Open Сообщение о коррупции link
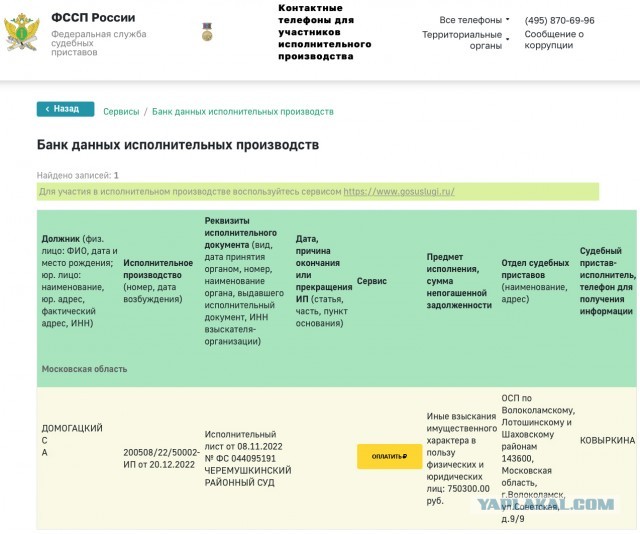 (554, 40)
